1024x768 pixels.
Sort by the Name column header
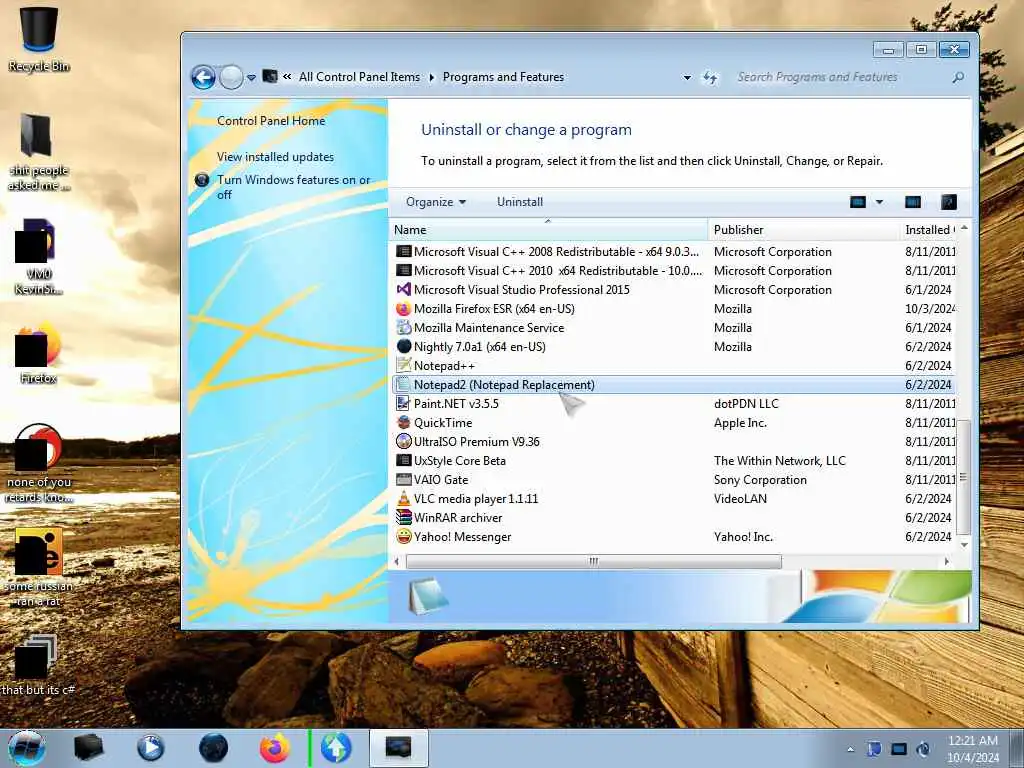549,230
